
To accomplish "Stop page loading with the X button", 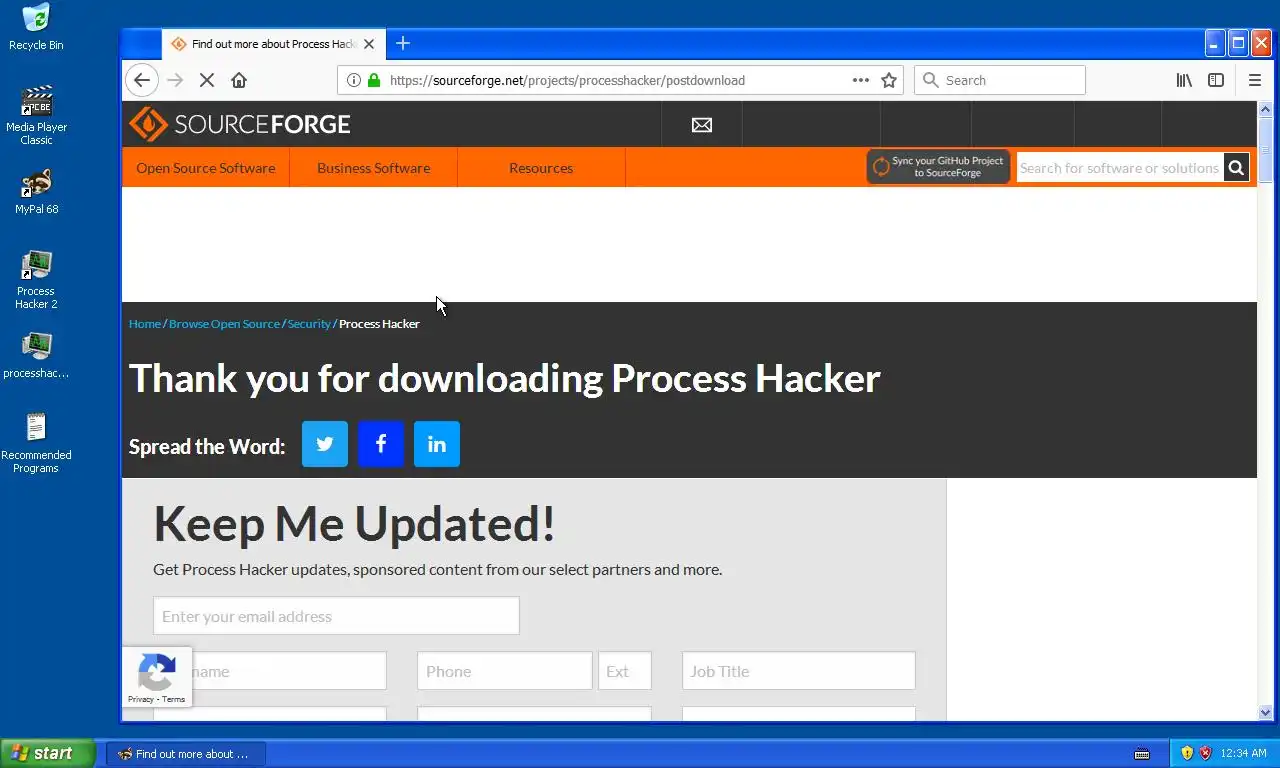I will click(x=207, y=80).
